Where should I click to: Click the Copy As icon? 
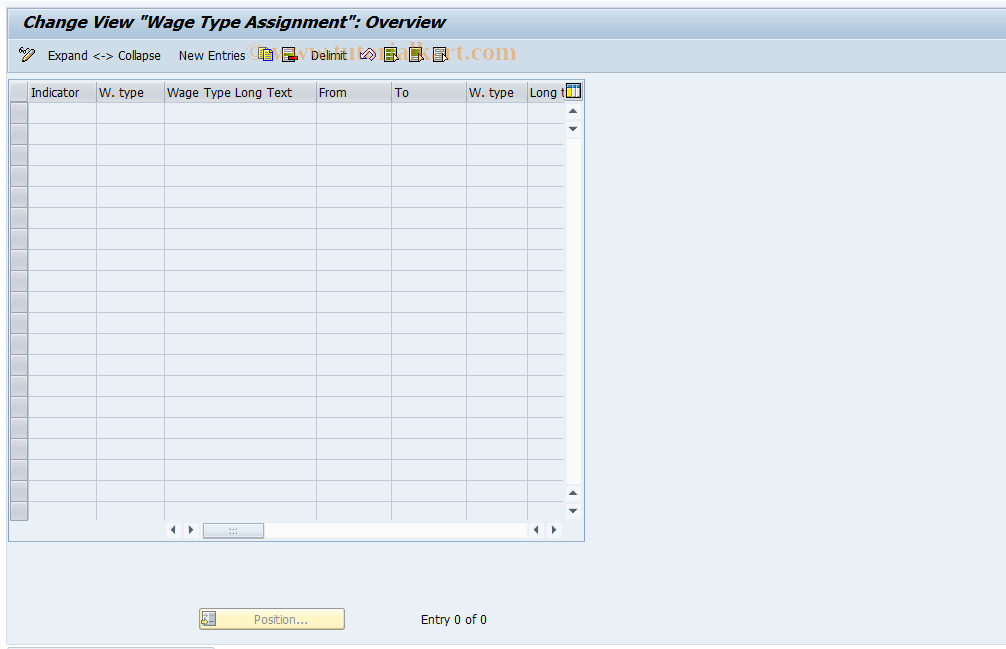[x=266, y=55]
